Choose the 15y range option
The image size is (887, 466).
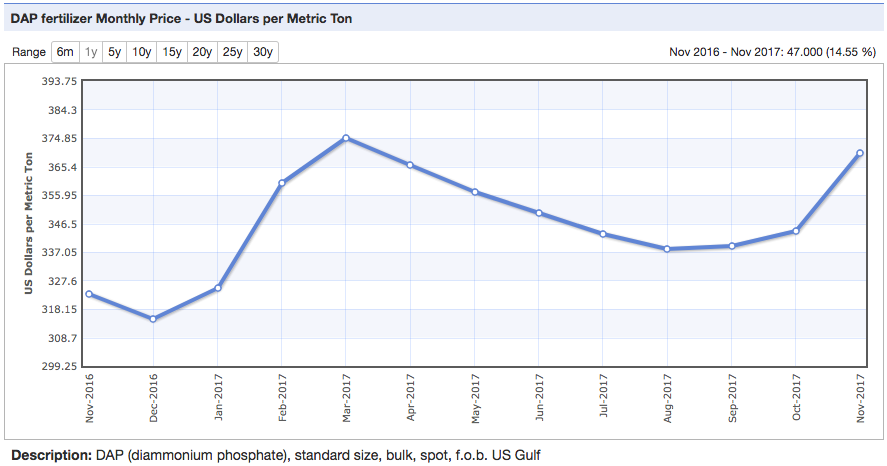point(172,52)
